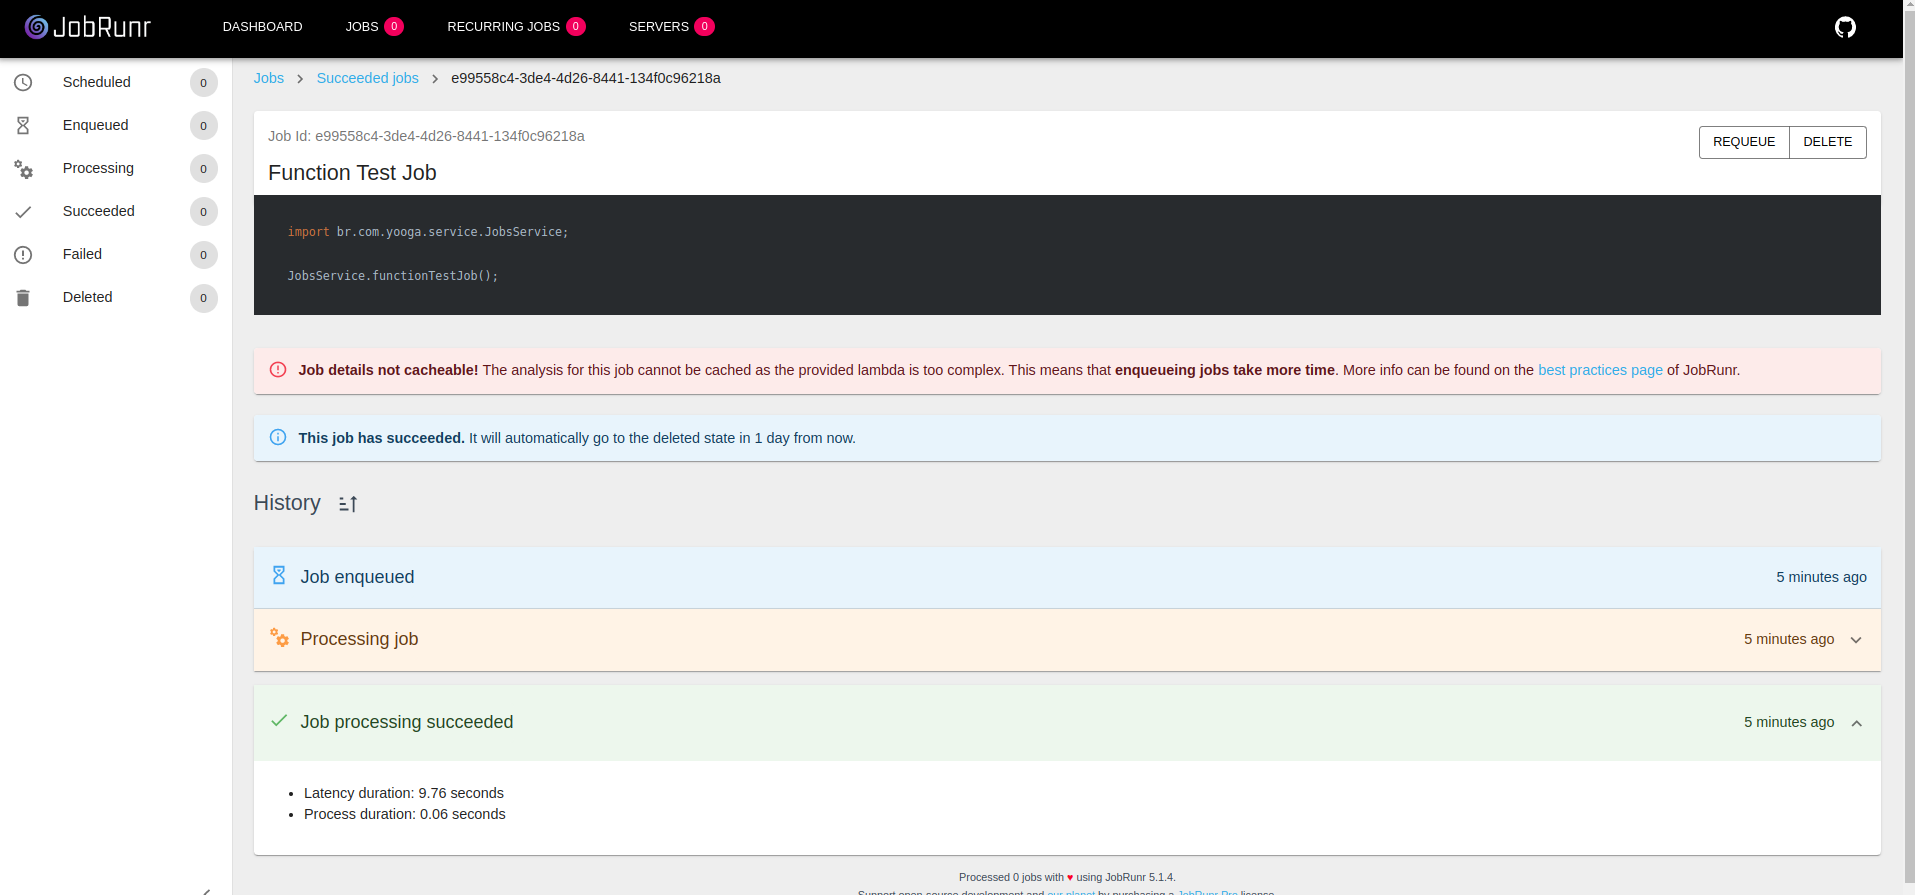
Task: Click the Succeeded checkmark icon in sidebar
Action: coord(23,212)
